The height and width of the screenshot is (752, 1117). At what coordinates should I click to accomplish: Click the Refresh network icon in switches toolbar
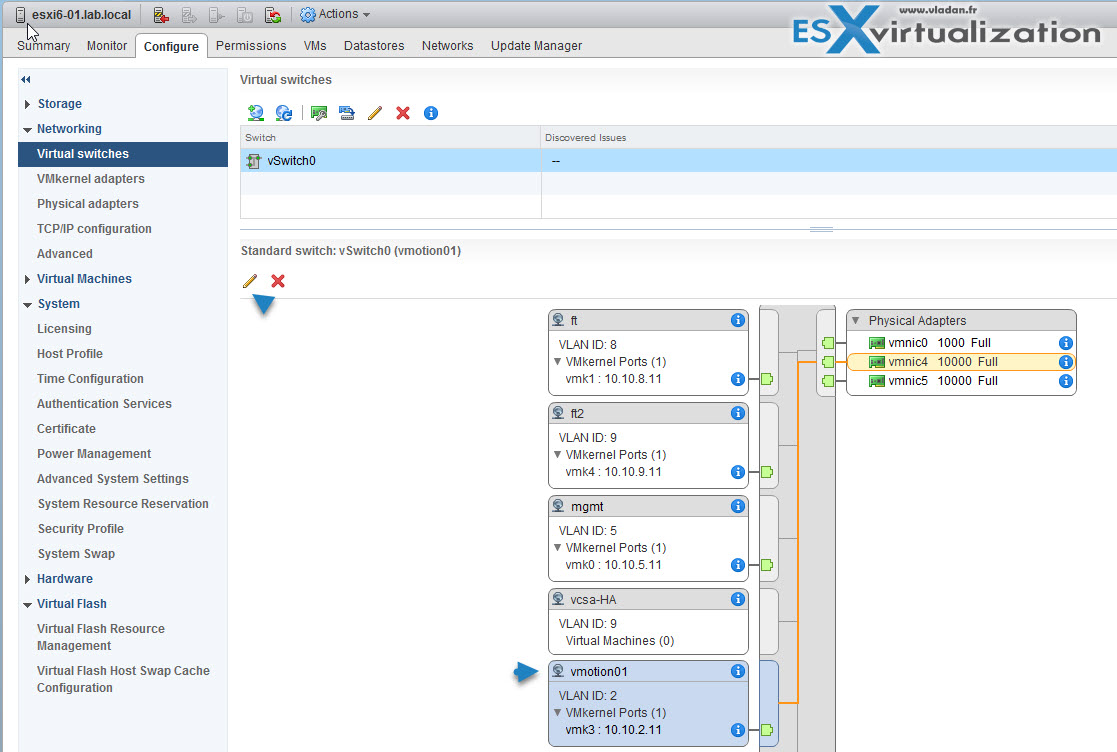[x=284, y=113]
